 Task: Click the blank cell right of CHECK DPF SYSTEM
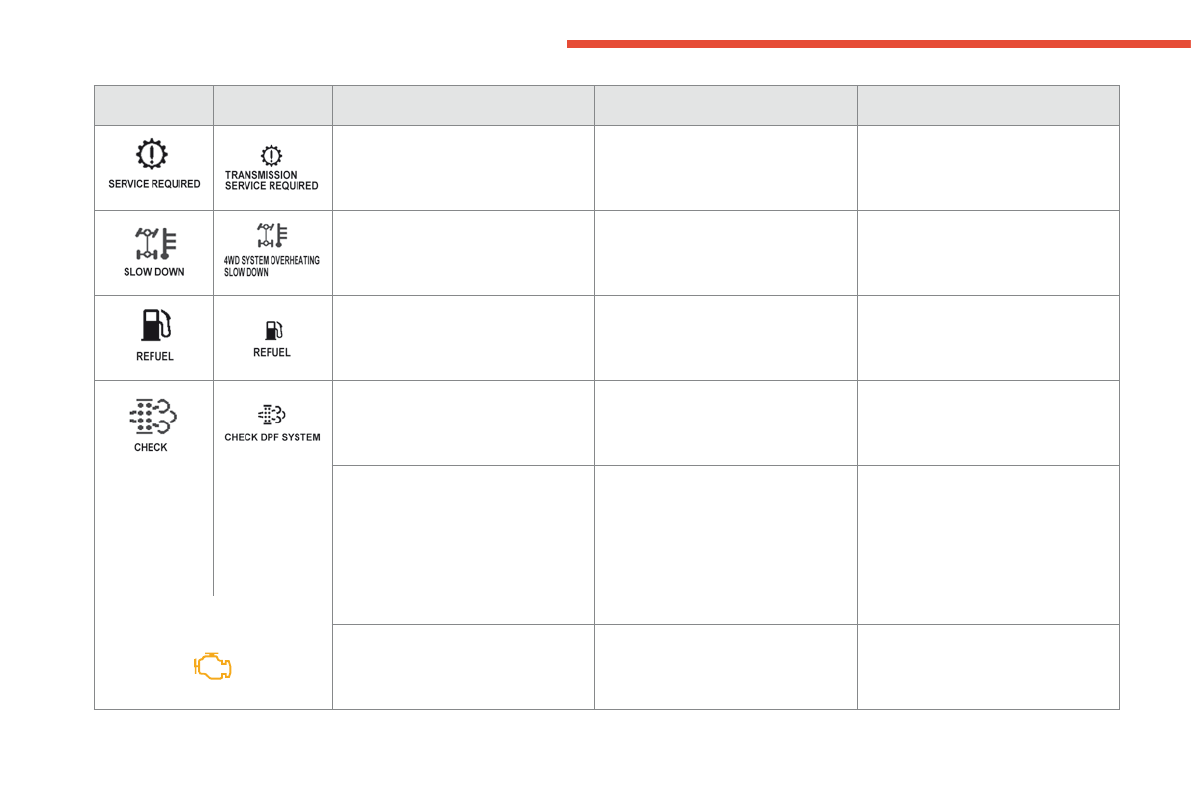pos(463,423)
